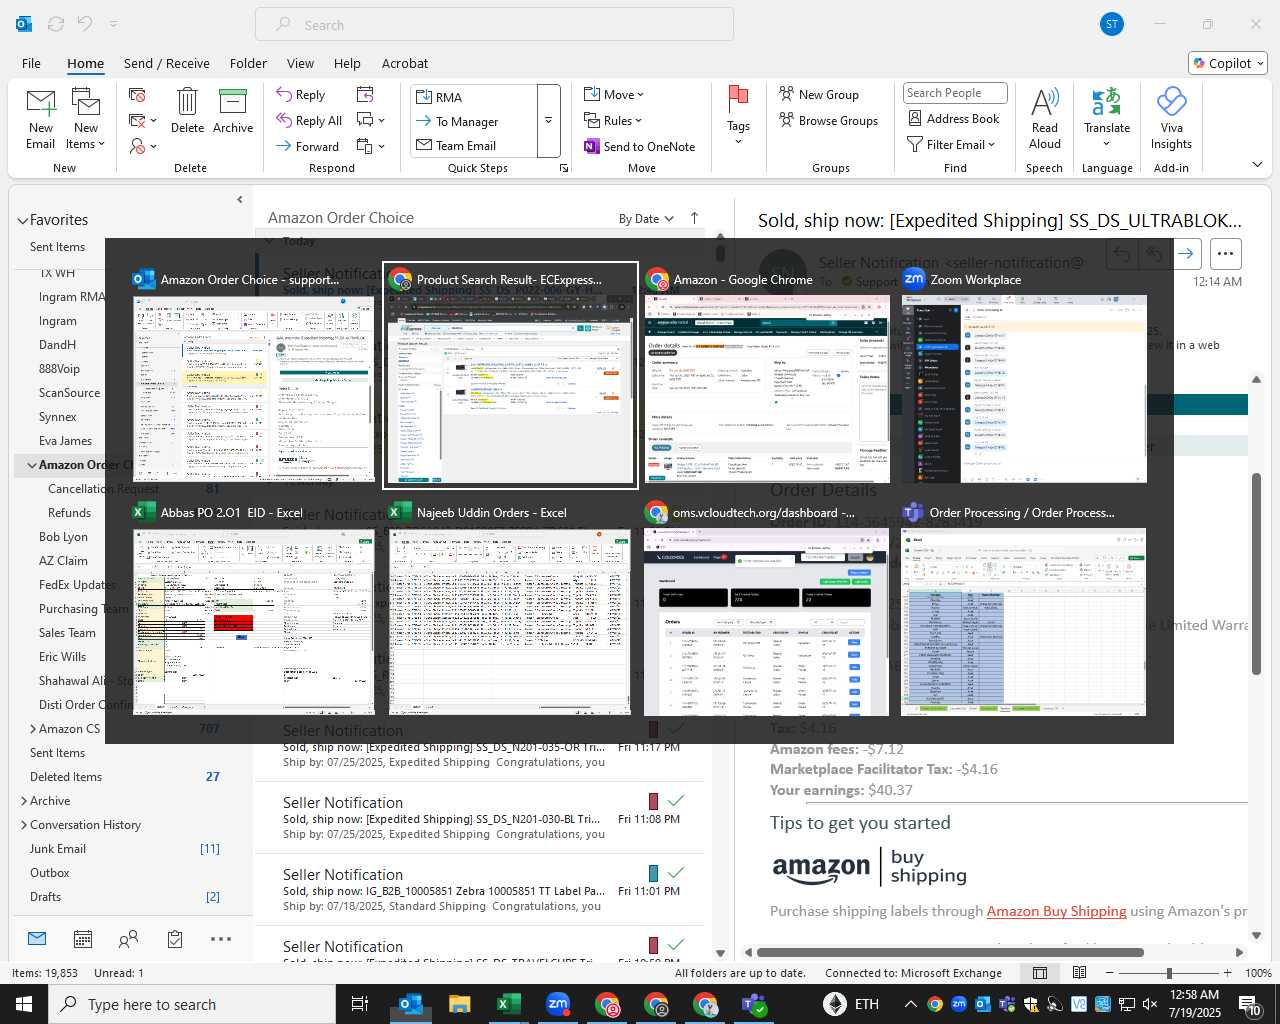Open Task View on the taskbar
The width and height of the screenshot is (1280, 1024).
[x=360, y=1004]
